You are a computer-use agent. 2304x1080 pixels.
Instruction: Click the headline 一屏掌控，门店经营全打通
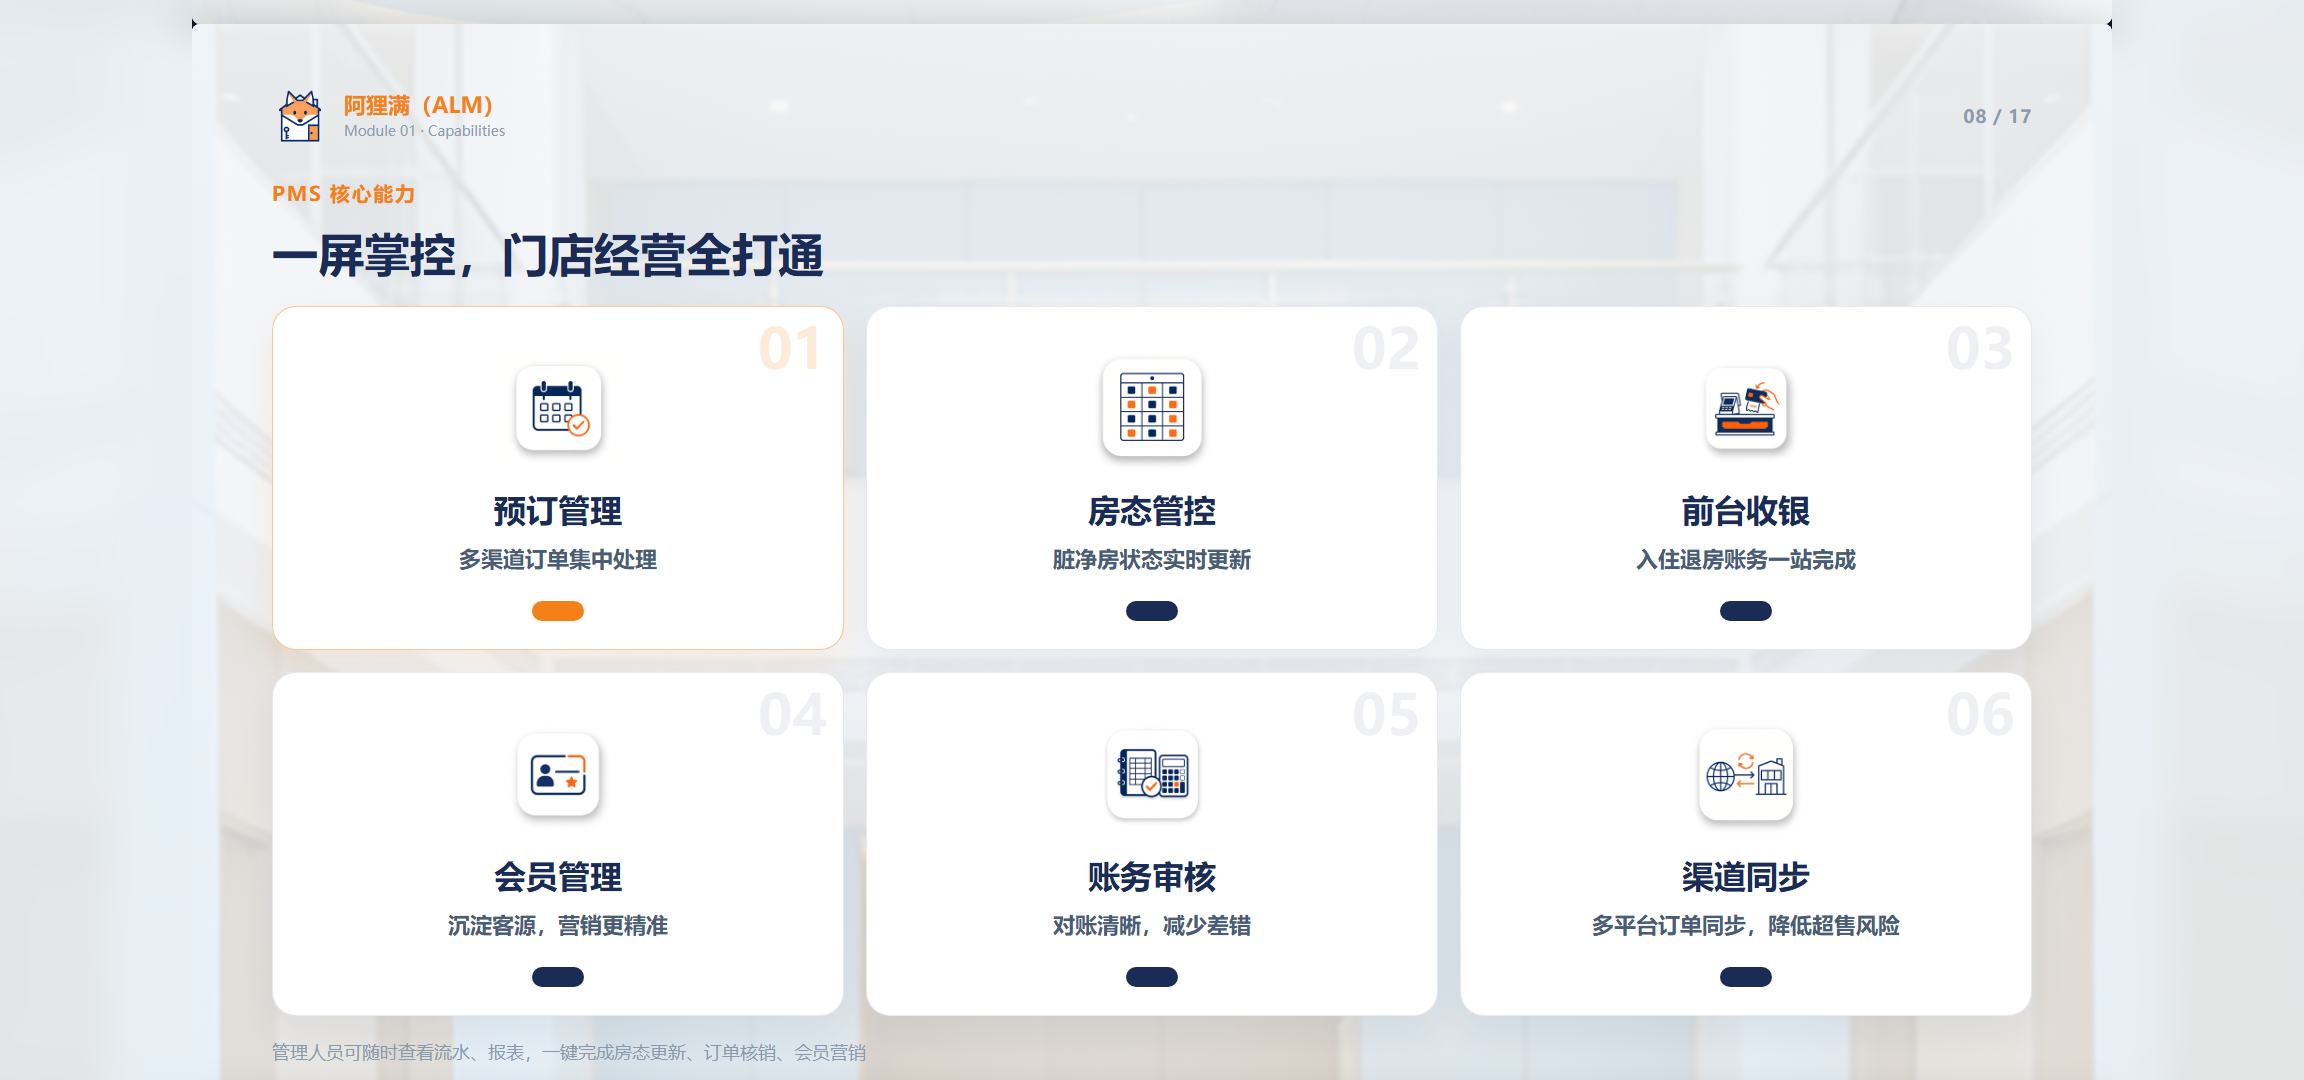[x=548, y=255]
